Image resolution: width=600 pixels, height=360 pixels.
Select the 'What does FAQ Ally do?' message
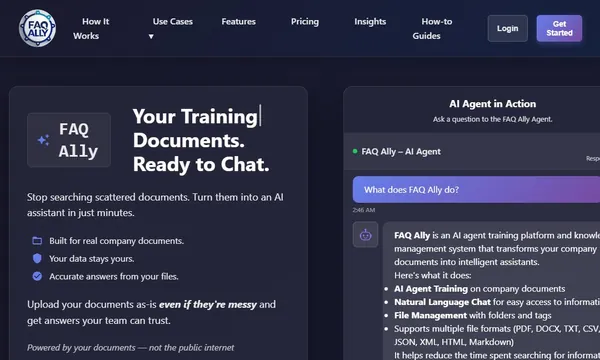click(476, 189)
